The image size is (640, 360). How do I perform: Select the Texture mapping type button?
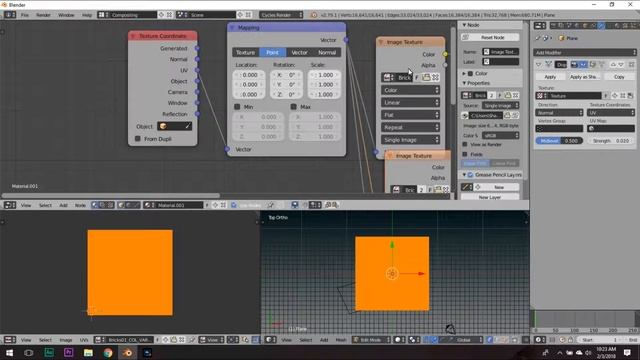245,53
